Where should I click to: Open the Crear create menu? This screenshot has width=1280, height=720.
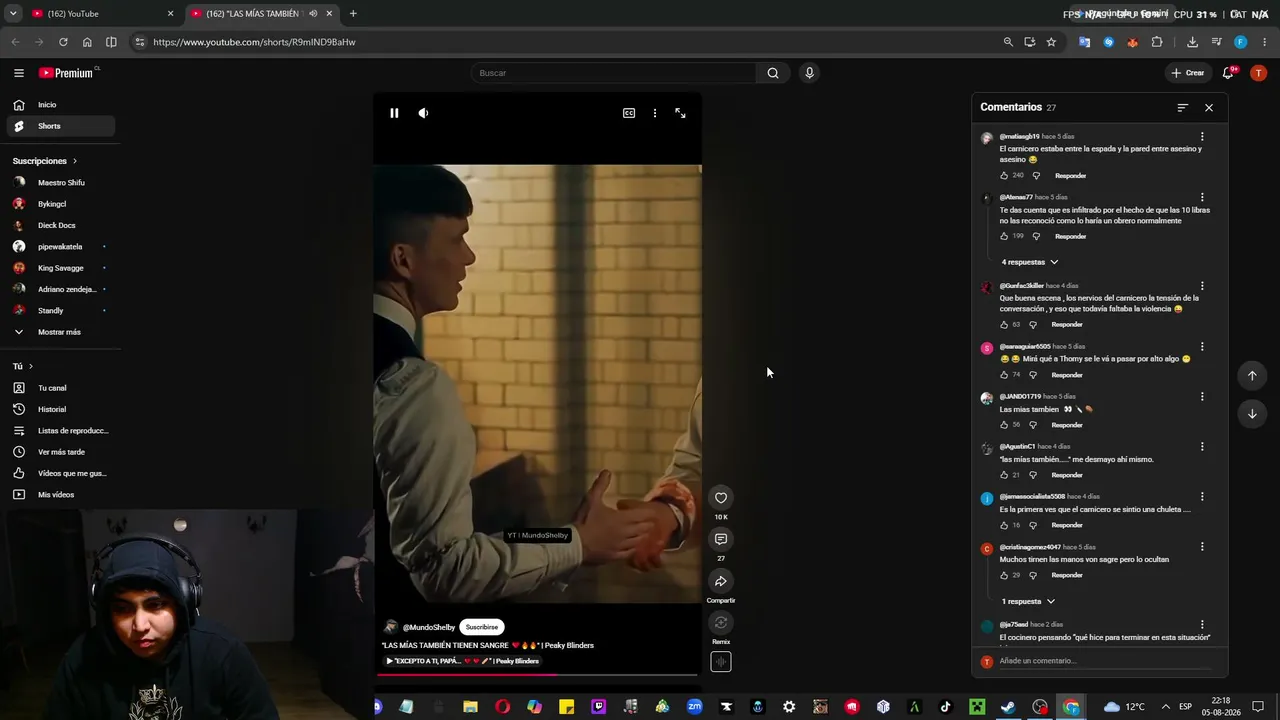(1188, 73)
